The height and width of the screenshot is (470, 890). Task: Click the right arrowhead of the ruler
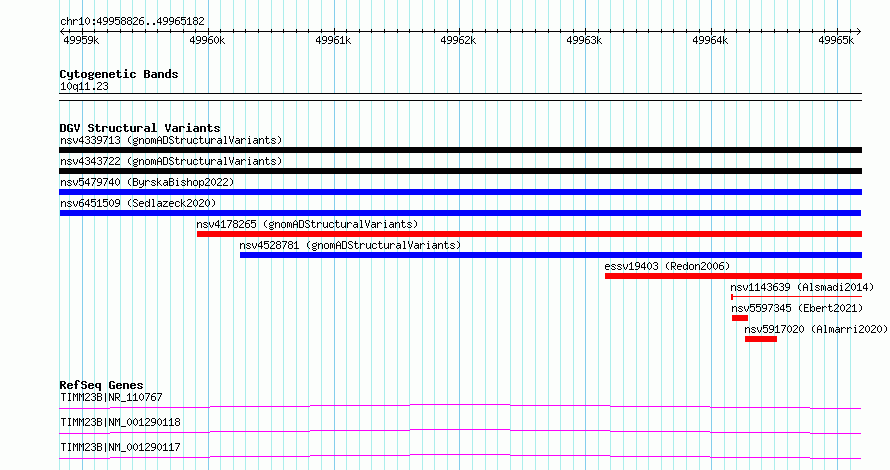(x=859, y=32)
